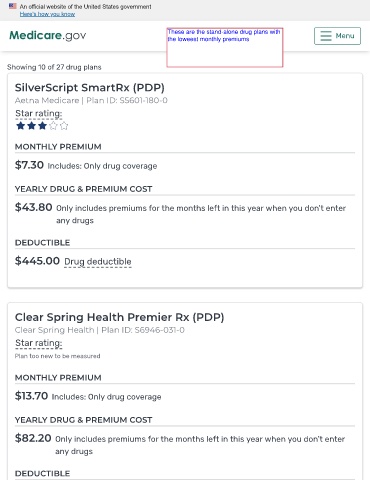Click SilverScript SmartRx (PDP) plan title

90,88
